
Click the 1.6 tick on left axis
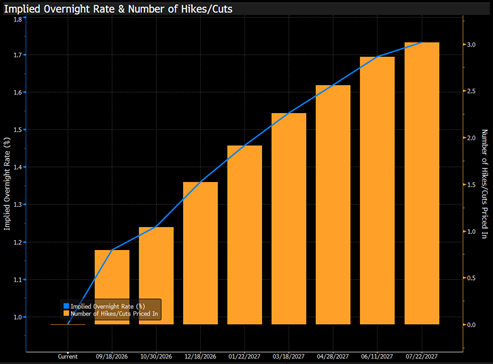18,92
